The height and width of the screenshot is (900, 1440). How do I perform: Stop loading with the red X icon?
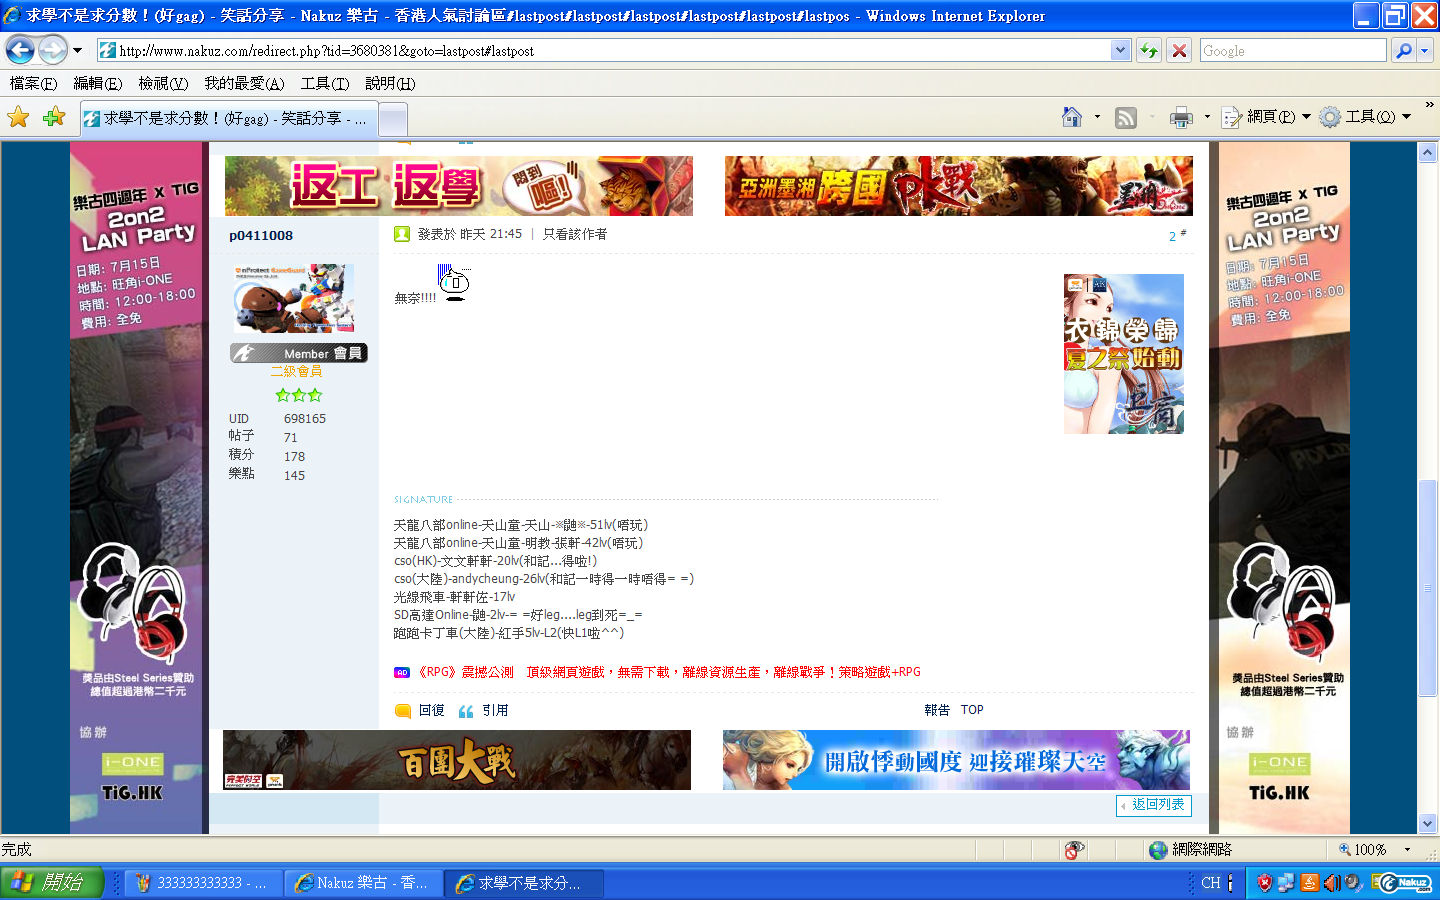1180,50
